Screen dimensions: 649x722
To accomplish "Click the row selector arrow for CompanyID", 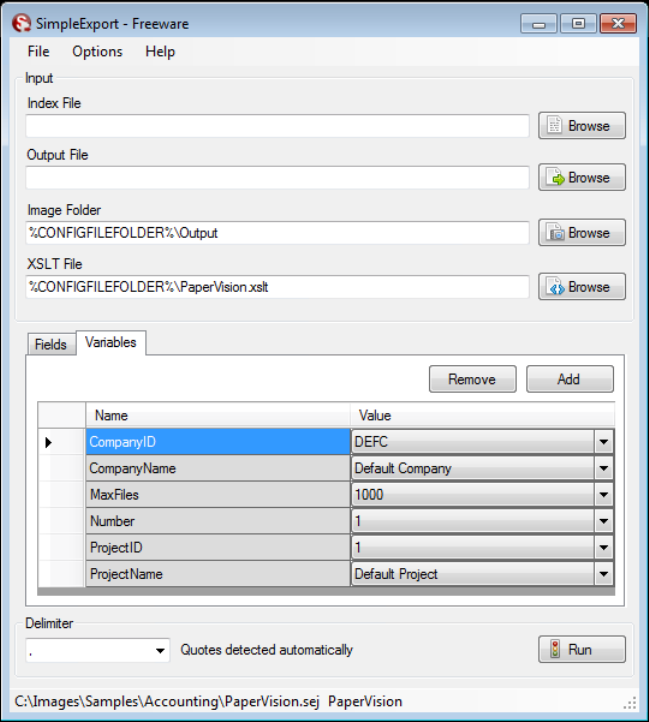I will 48,442.
